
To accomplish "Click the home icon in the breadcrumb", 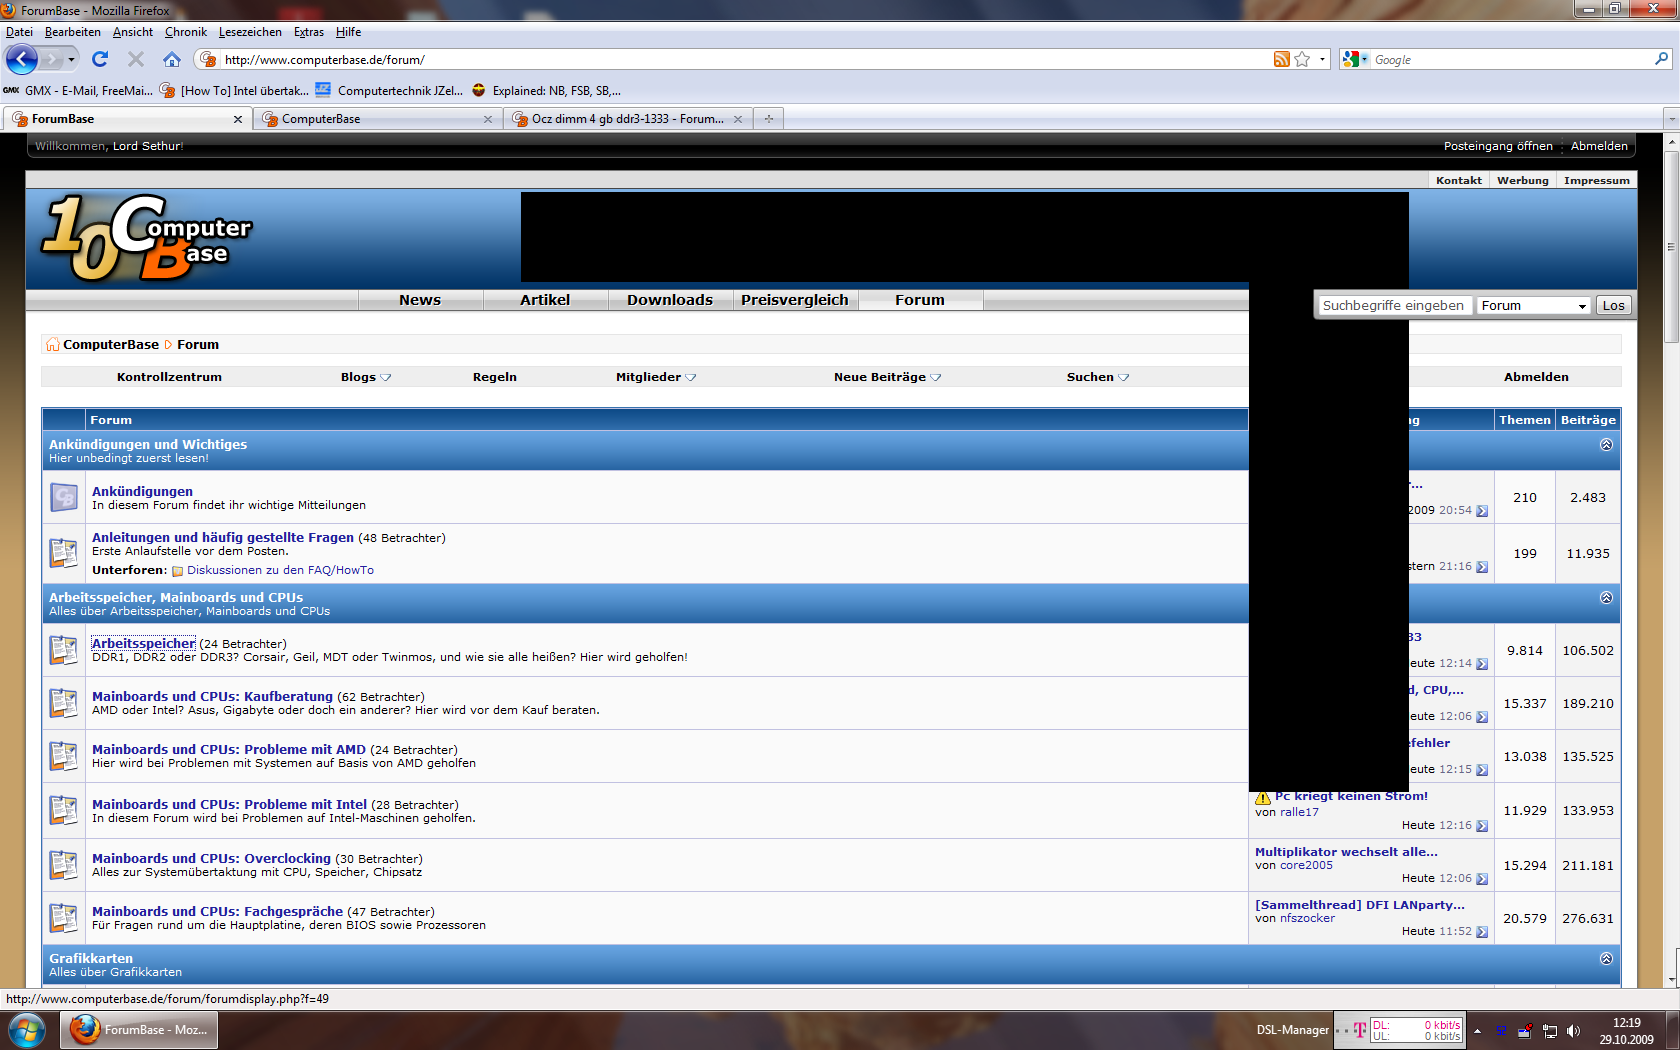I will pyautogui.click(x=52, y=345).
